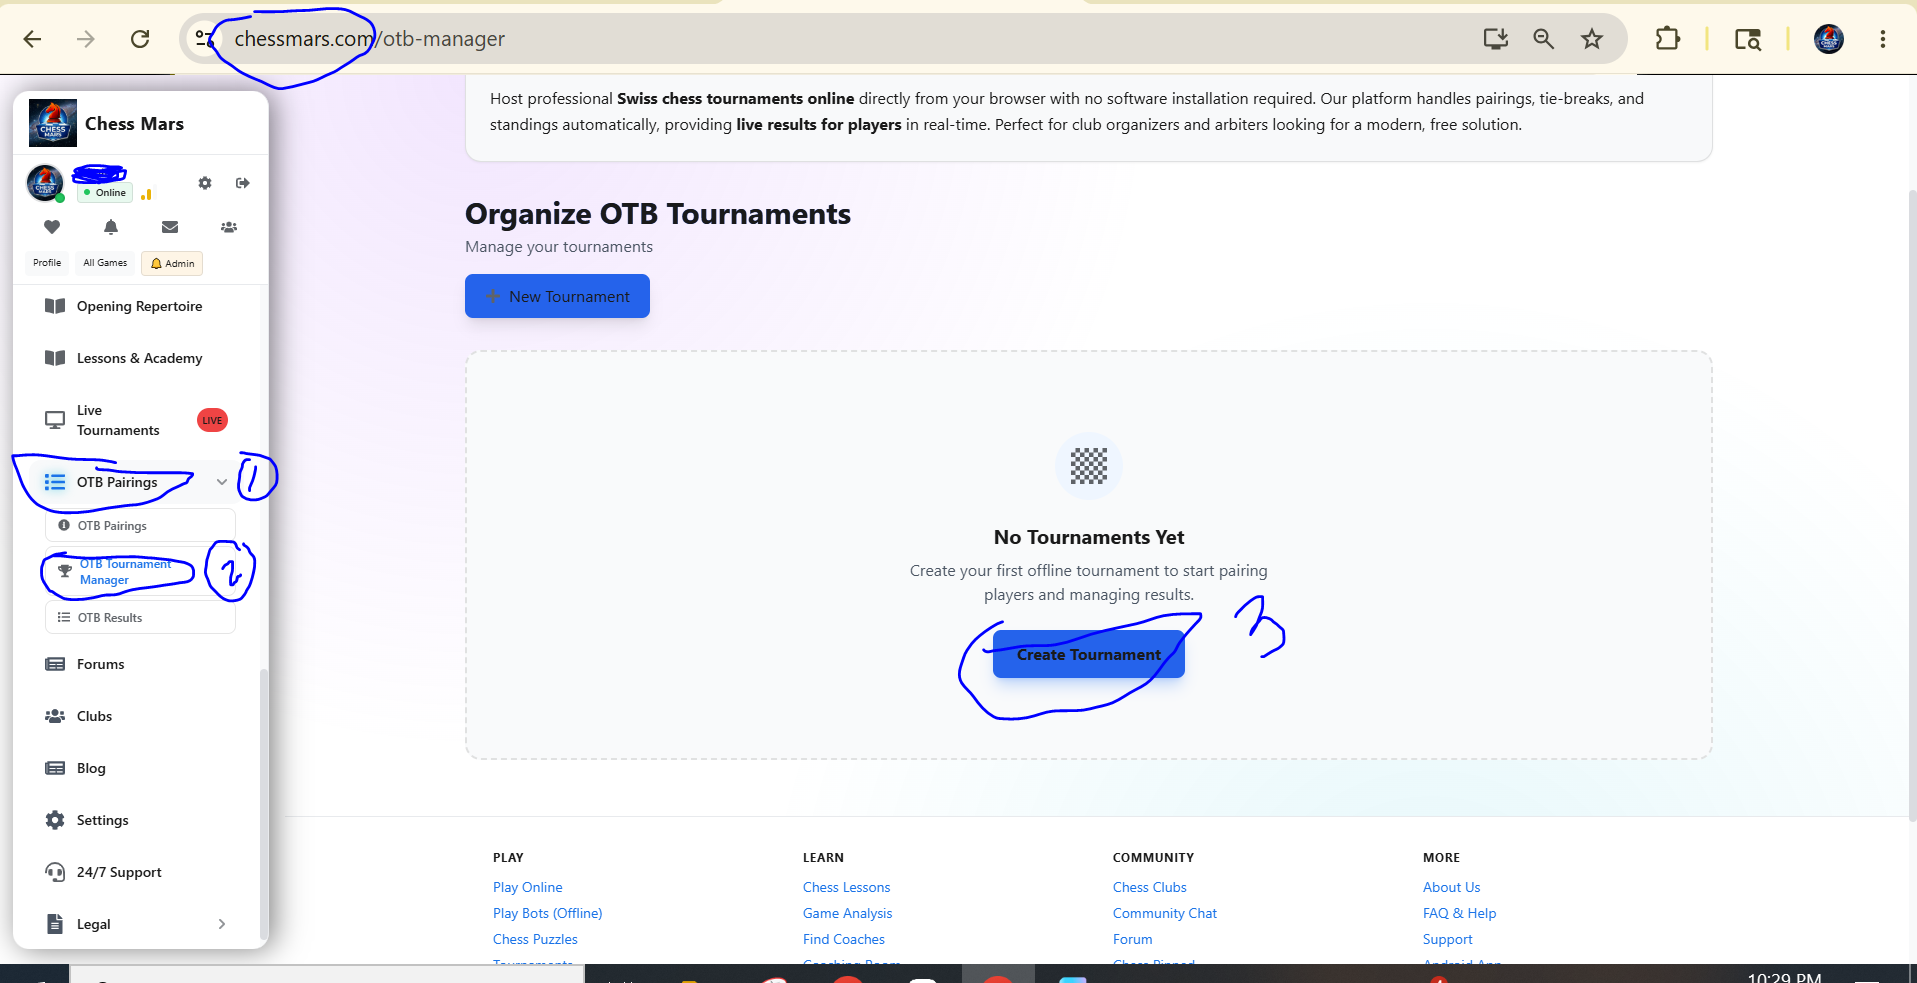
Task: Go forward in browser history
Action: [86, 39]
